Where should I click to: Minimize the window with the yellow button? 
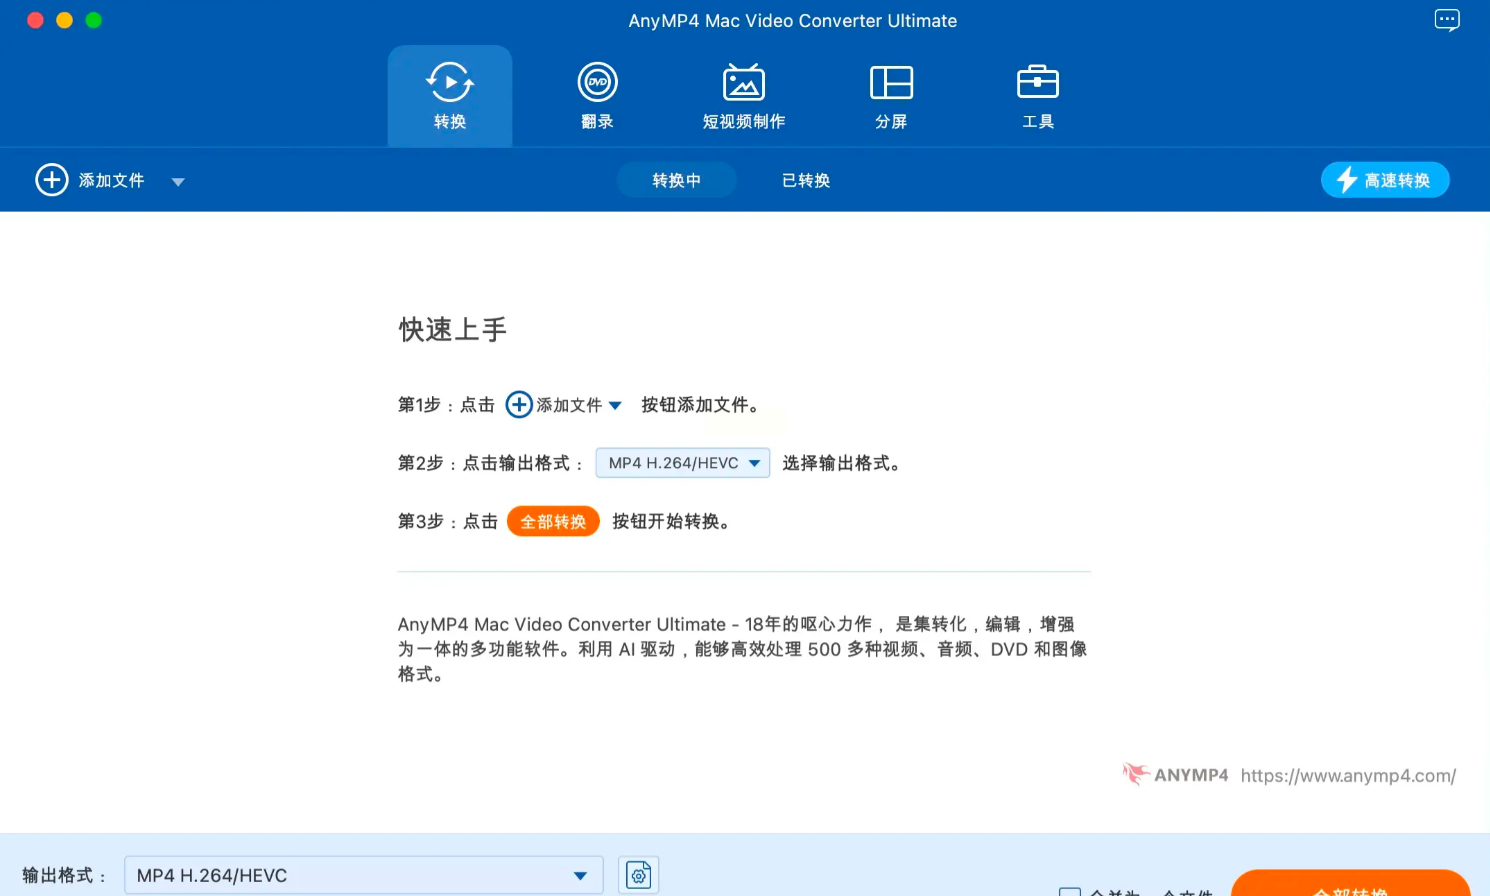click(x=64, y=20)
